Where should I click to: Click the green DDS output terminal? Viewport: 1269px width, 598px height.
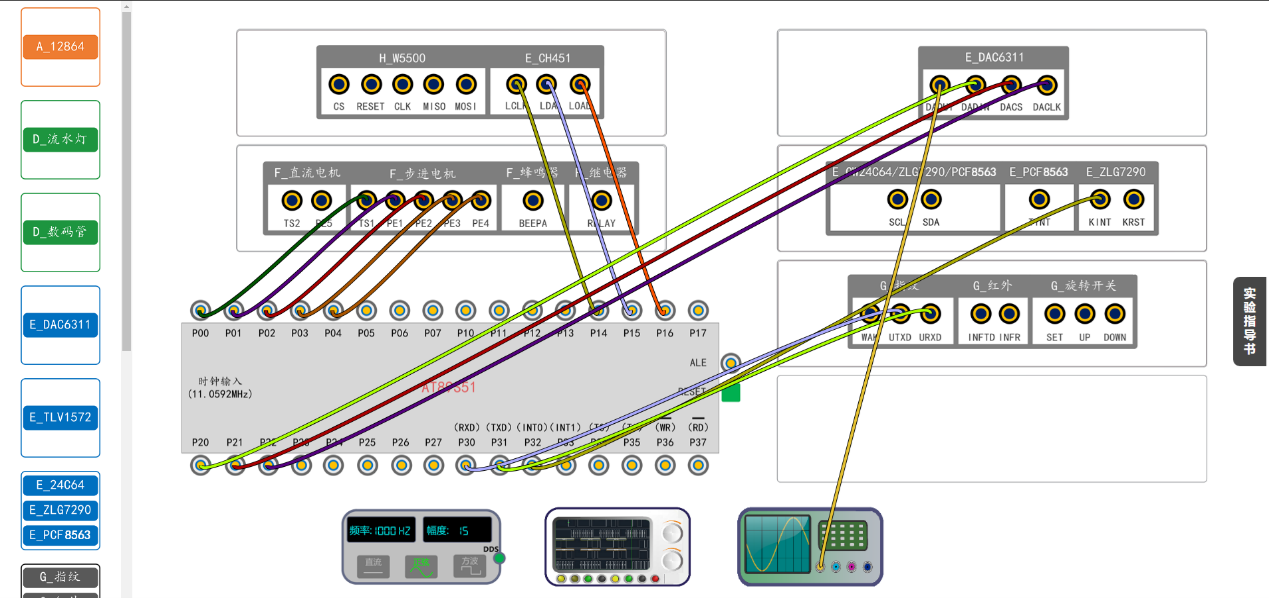(x=500, y=558)
